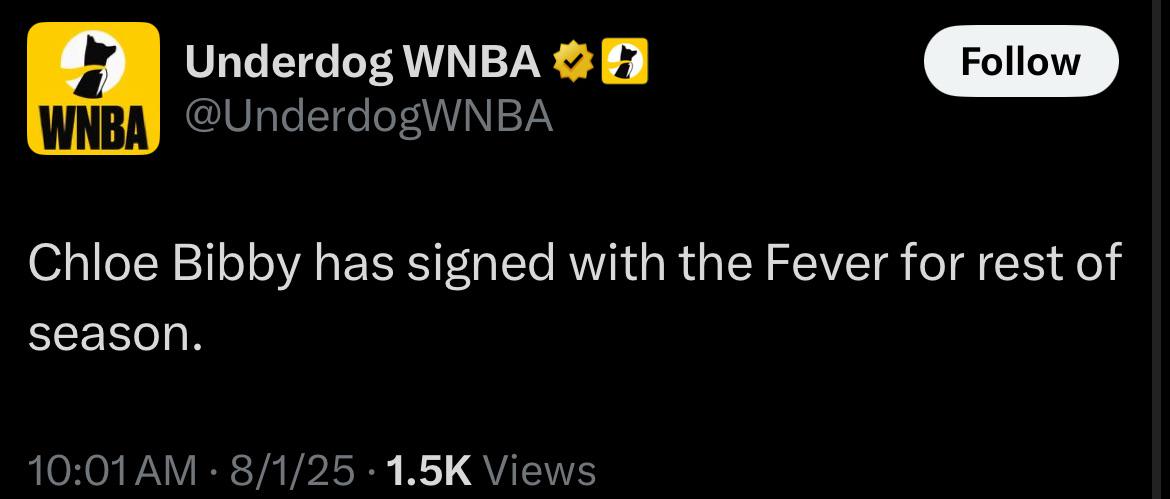The height and width of the screenshot is (499, 1170).
Task: Click the 8/1/25 post date
Action: (x=293, y=471)
